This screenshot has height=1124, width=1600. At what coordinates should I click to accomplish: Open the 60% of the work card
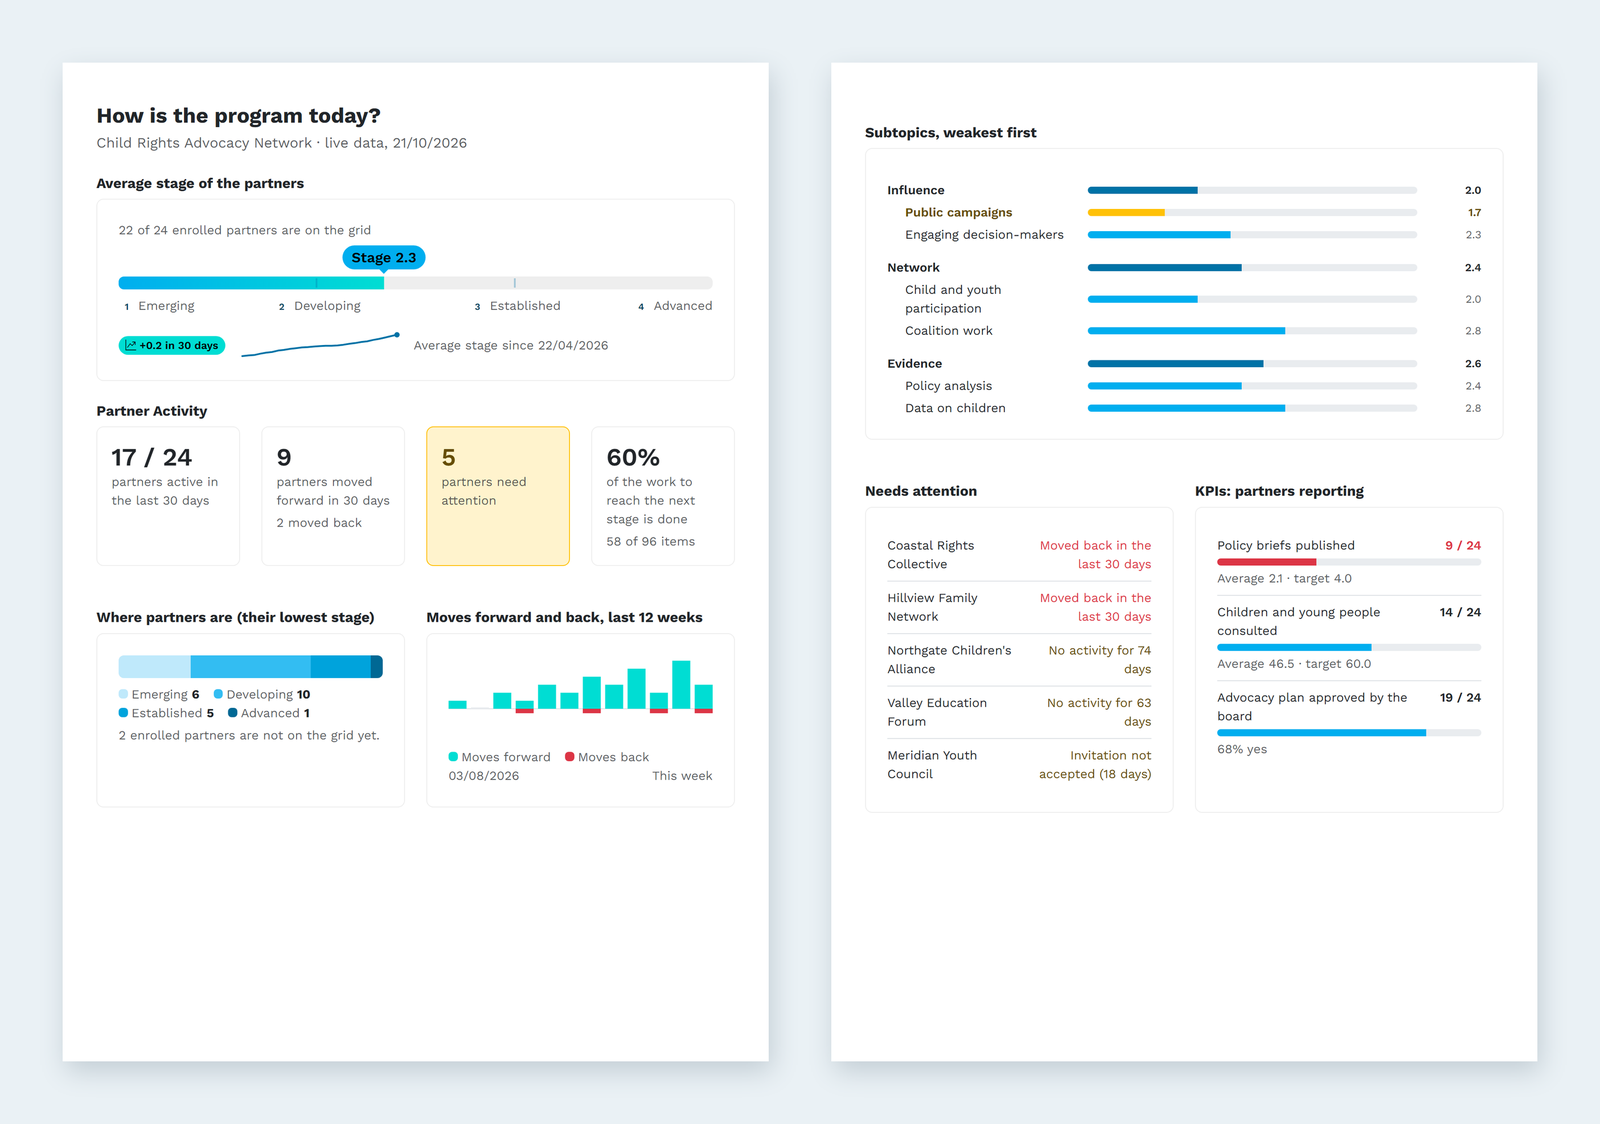(x=663, y=496)
